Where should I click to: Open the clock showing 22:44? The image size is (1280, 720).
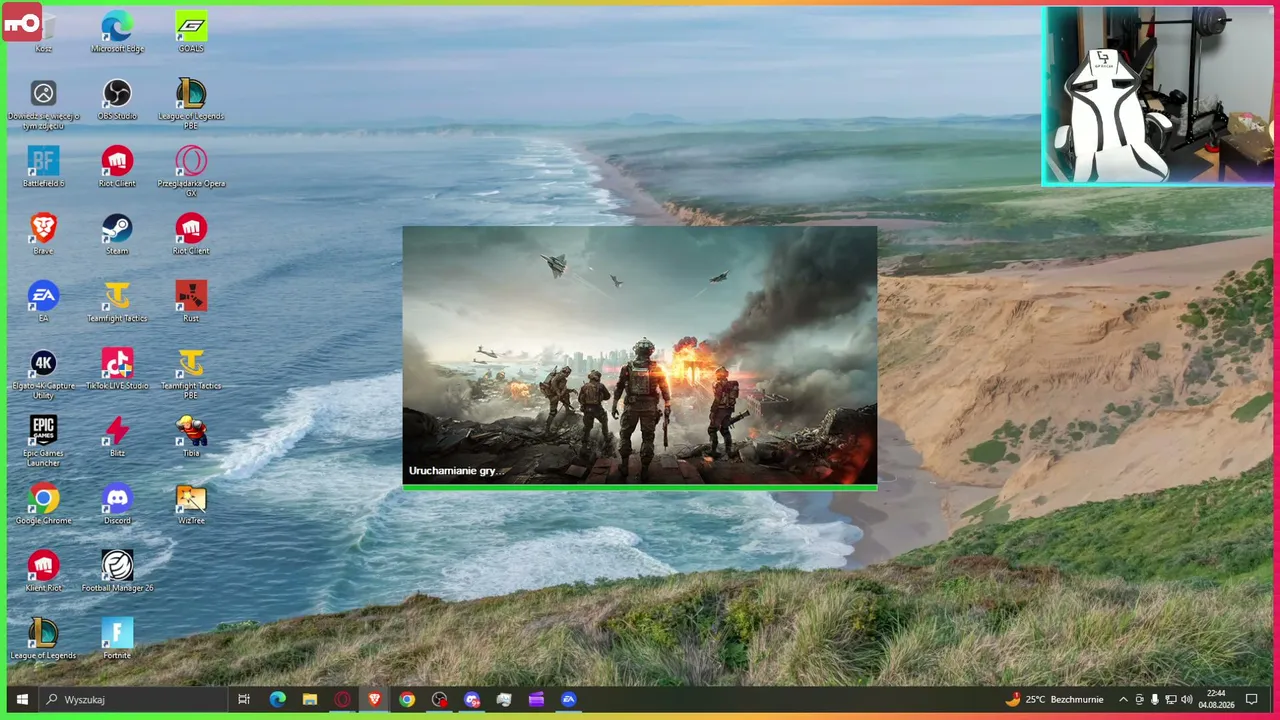click(1216, 700)
